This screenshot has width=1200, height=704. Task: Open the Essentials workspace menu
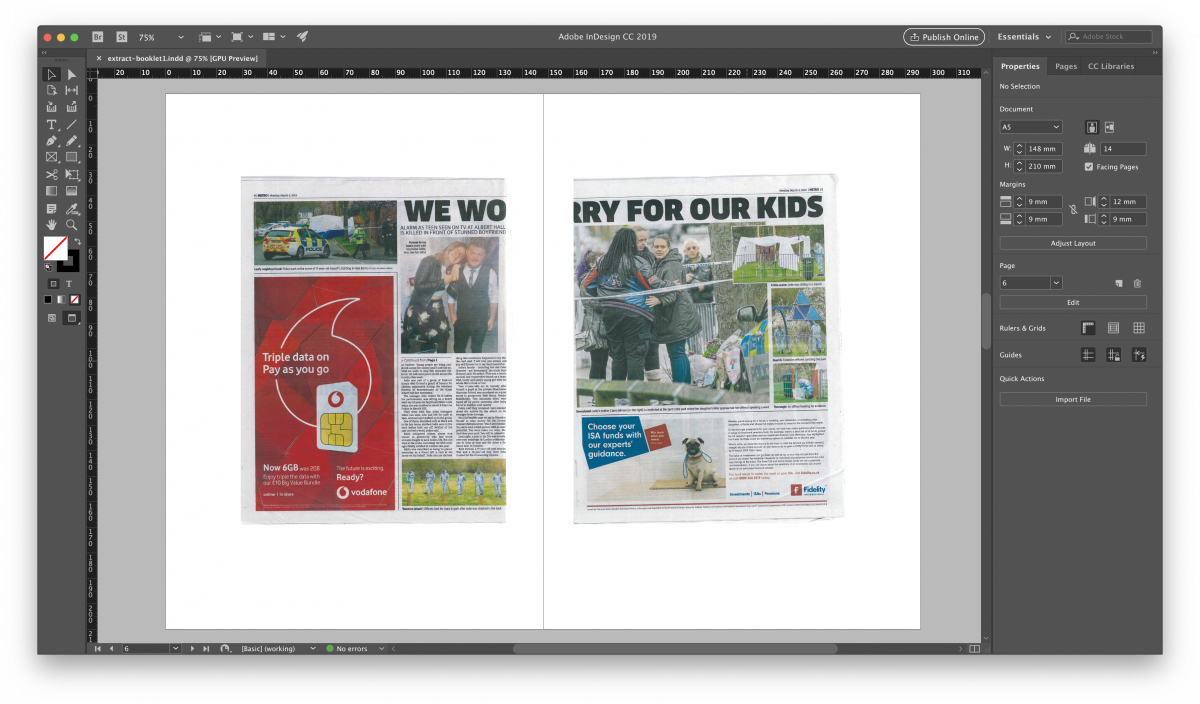1024,37
